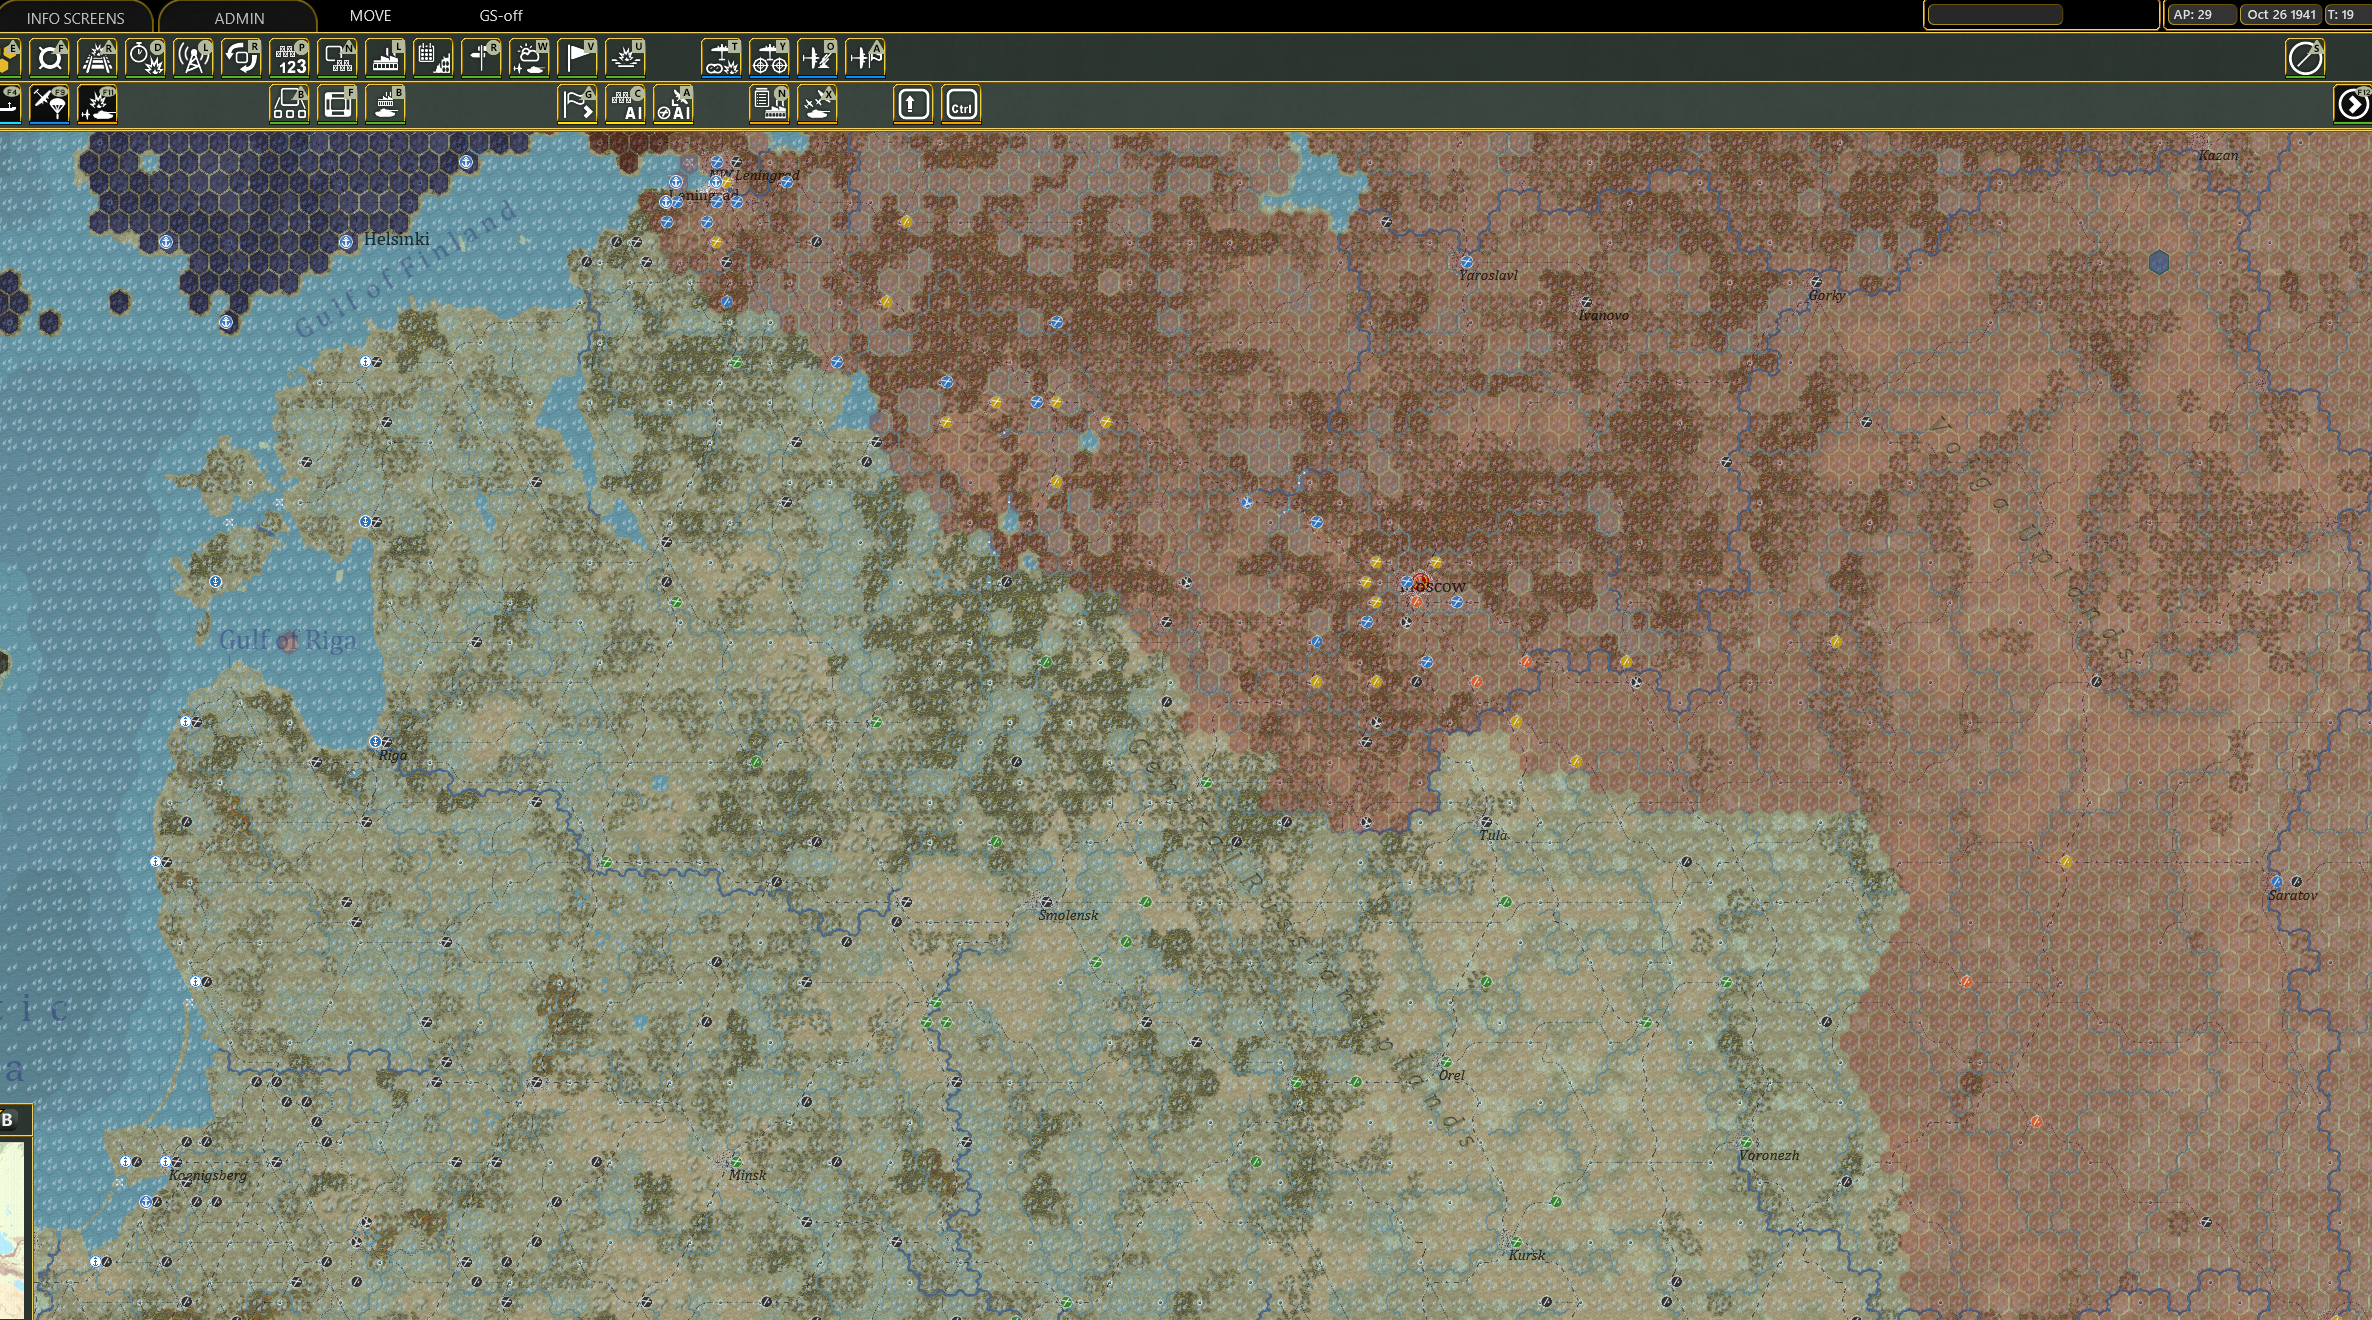The height and width of the screenshot is (1320, 2372).
Task: Click the Ivanovo city label
Action: pyautogui.click(x=1603, y=315)
